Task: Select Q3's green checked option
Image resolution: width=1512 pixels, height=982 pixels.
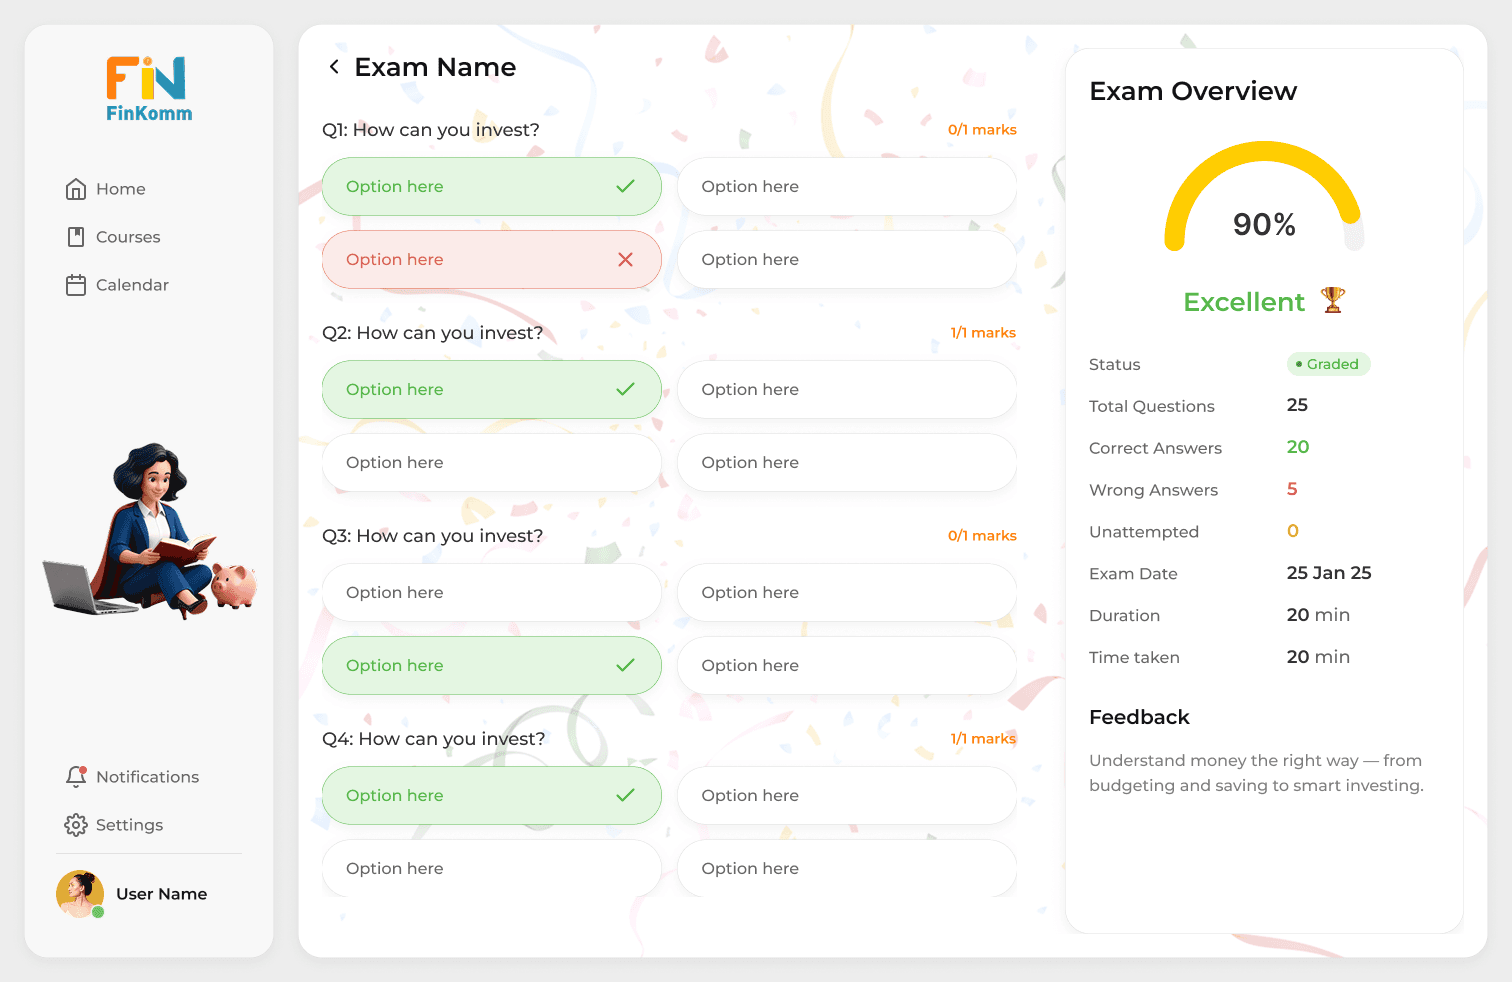Action: coord(491,666)
